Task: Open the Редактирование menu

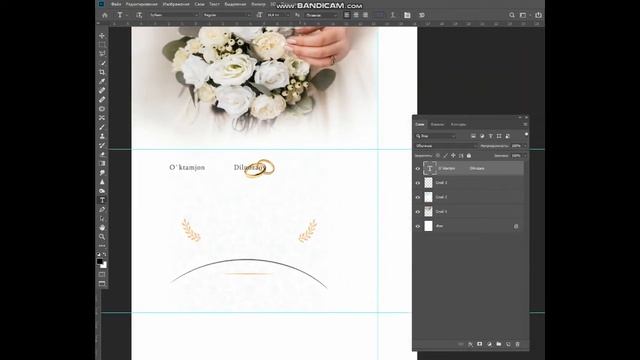Action: (x=142, y=4)
